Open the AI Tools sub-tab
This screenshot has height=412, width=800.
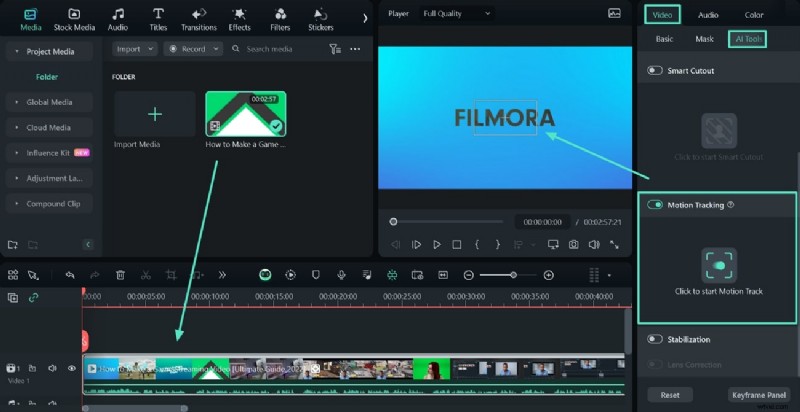click(x=747, y=39)
